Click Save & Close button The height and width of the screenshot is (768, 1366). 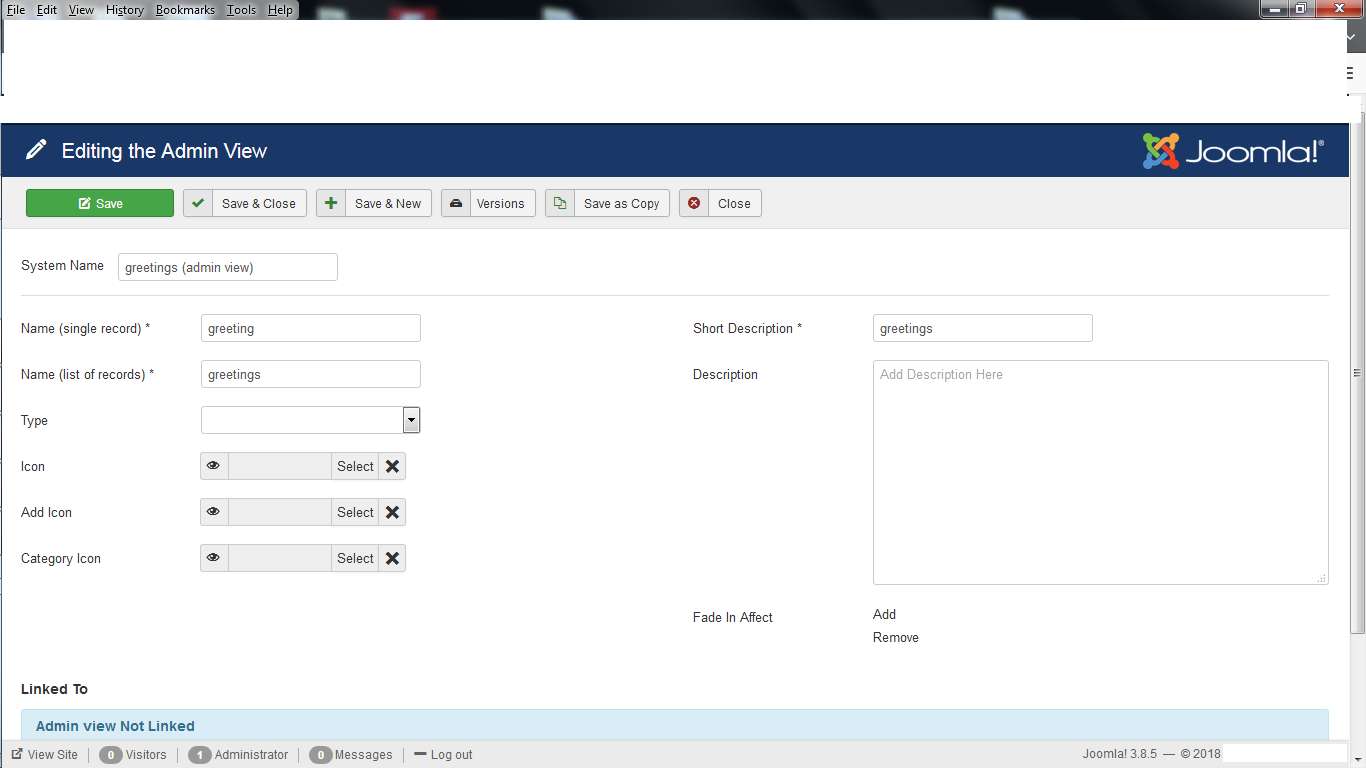tap(245, 203)
